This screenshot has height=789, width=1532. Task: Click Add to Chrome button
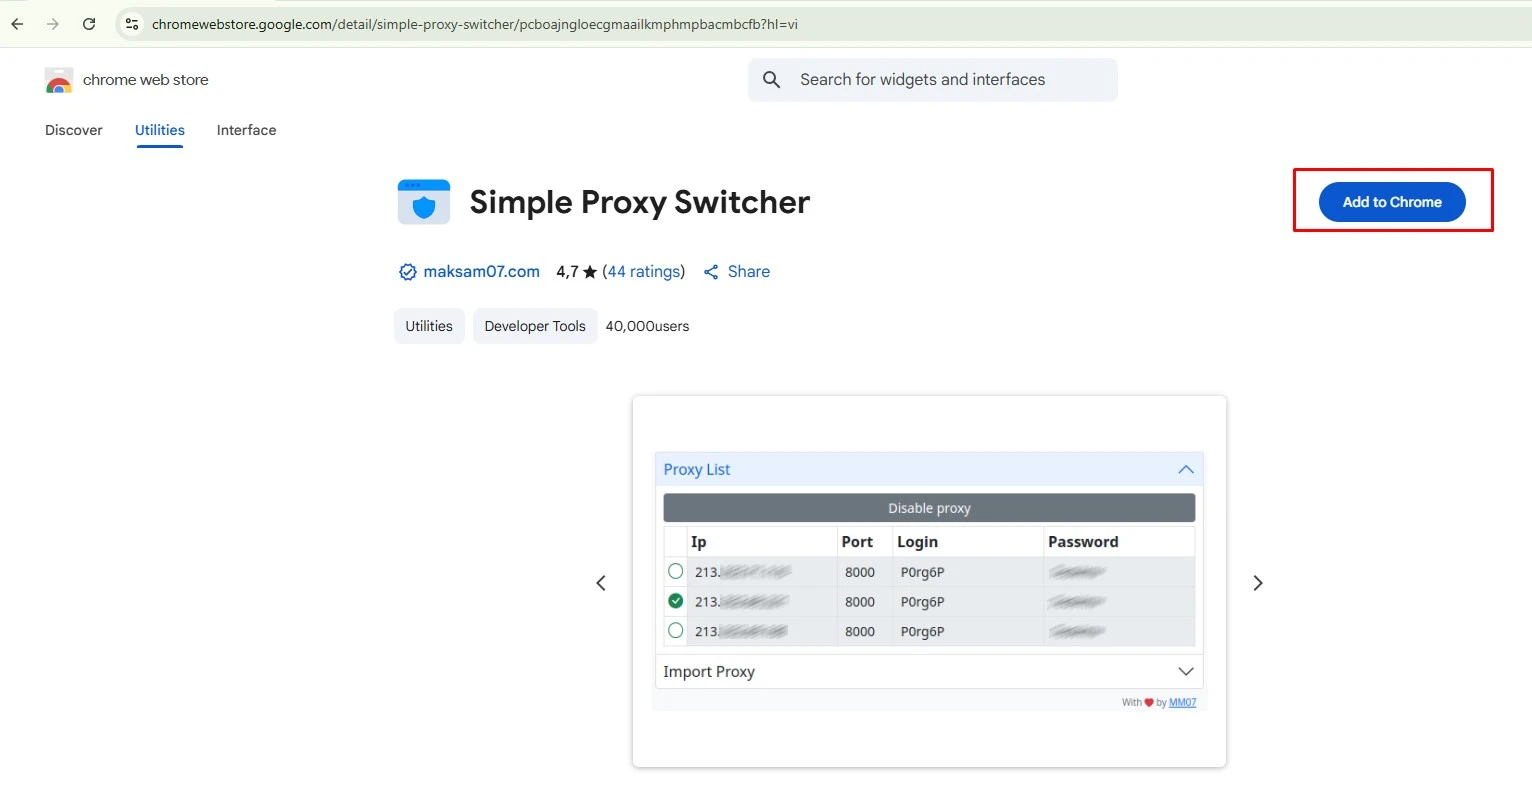[1392, 202]
